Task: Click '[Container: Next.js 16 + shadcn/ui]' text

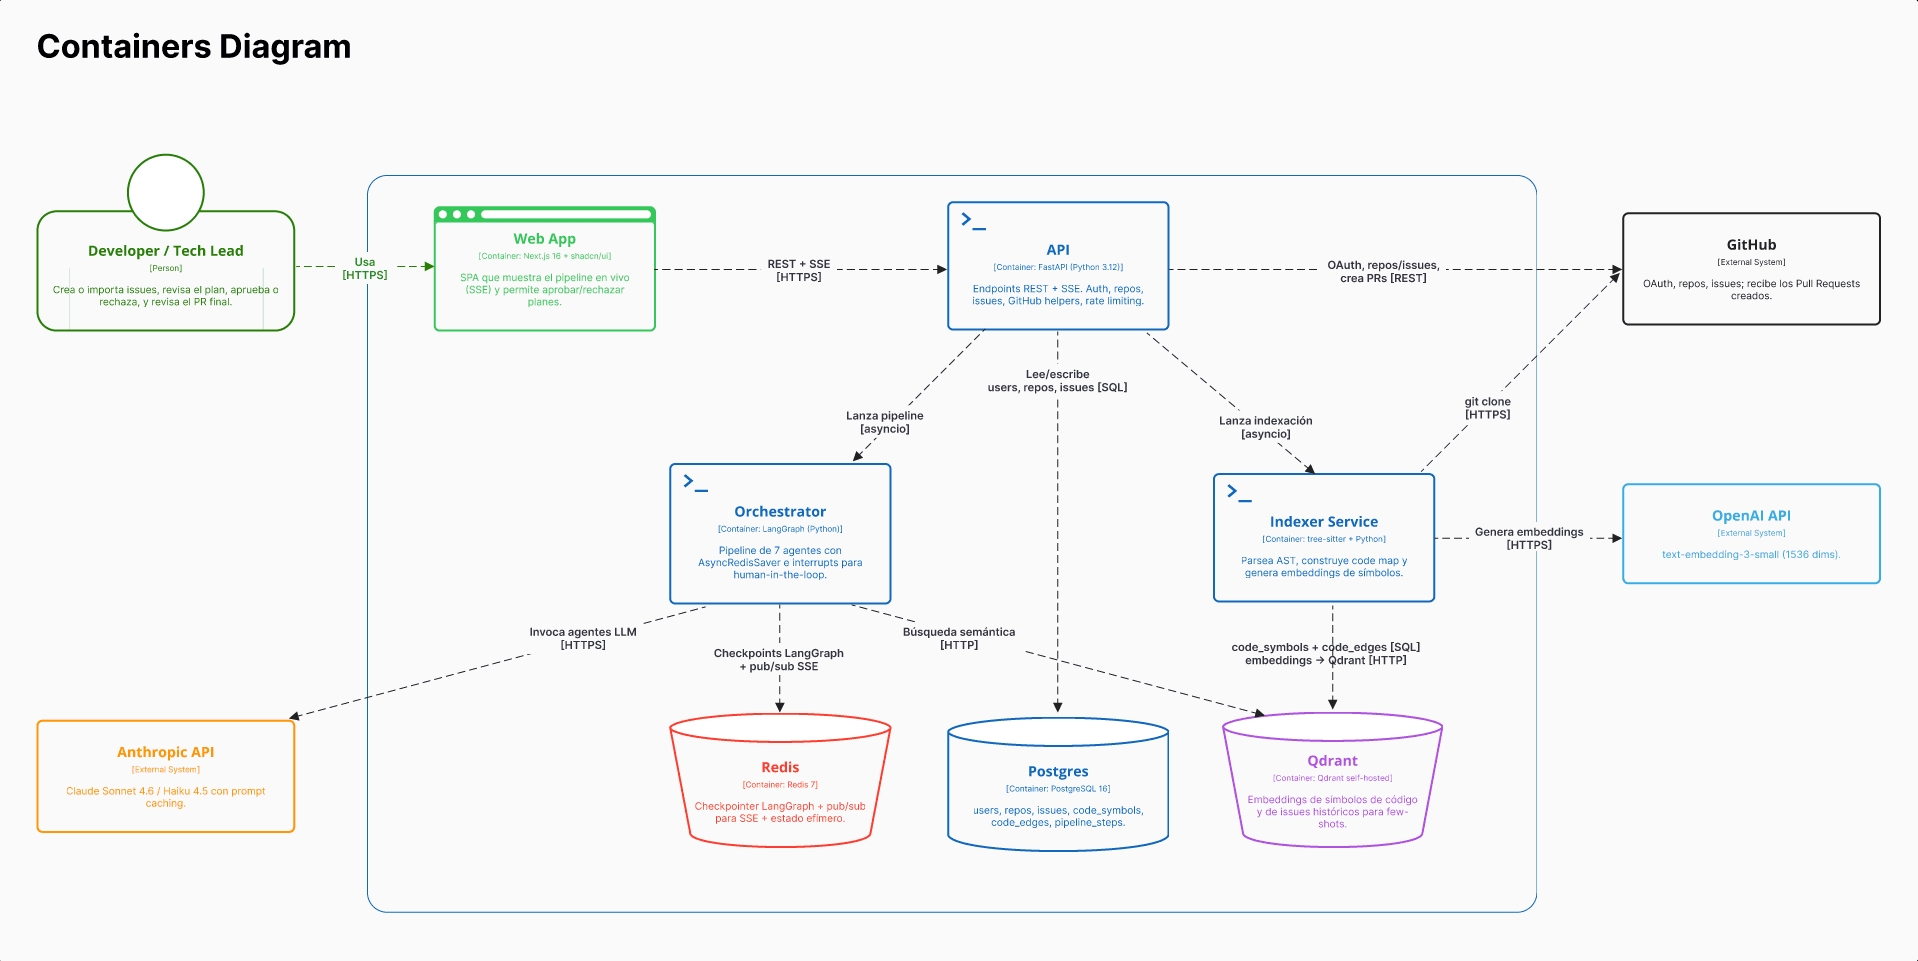Action: pos(545,256)
